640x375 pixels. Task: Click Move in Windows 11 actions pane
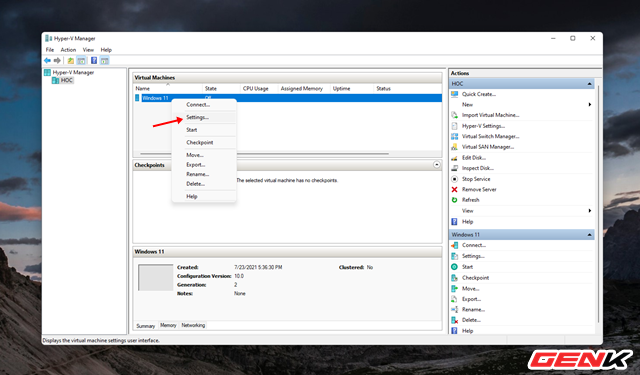(x=471, y=288)
